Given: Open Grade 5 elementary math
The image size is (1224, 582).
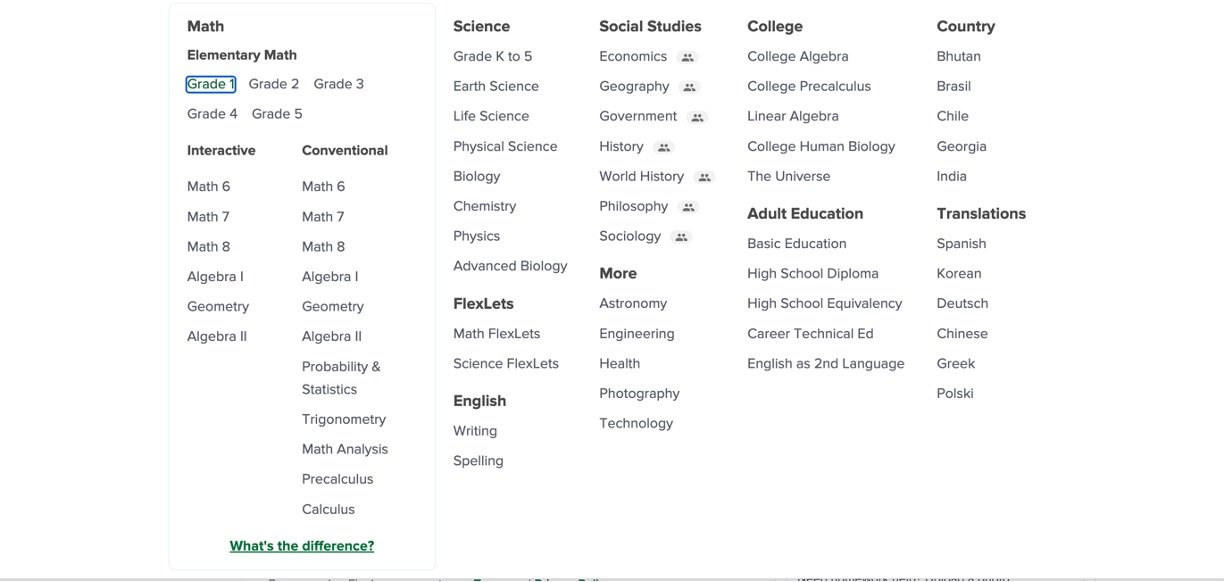Looking at the screenshot, I should click(x=277, y=114).
